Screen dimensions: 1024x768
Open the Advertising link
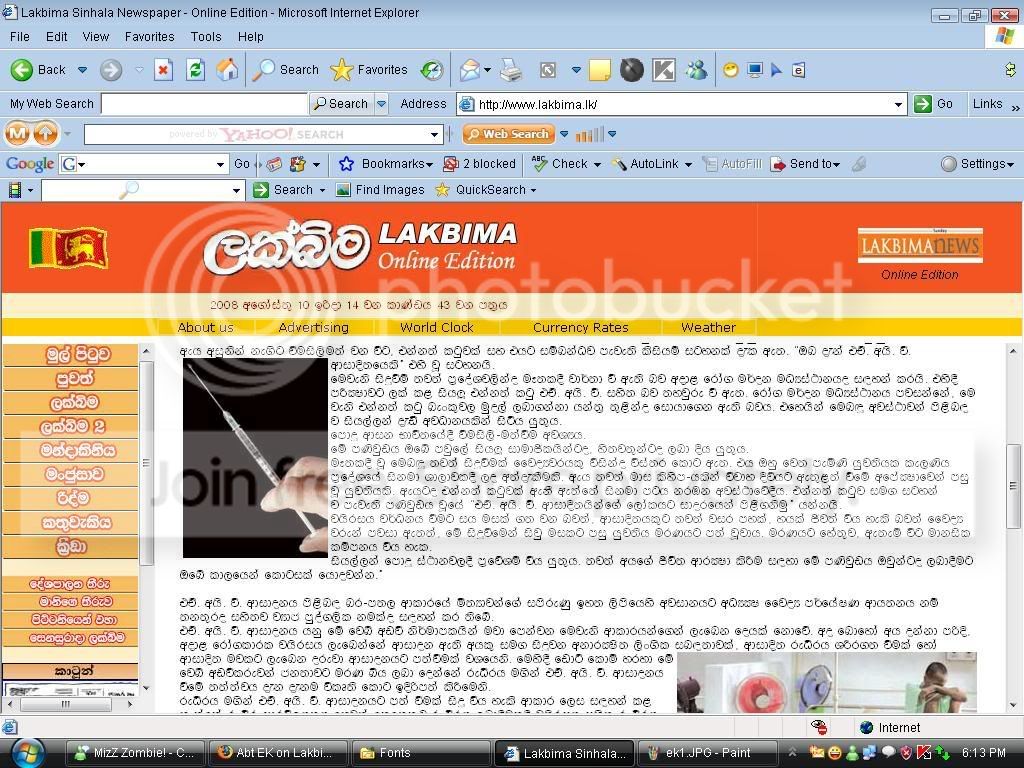coord(313,328)
